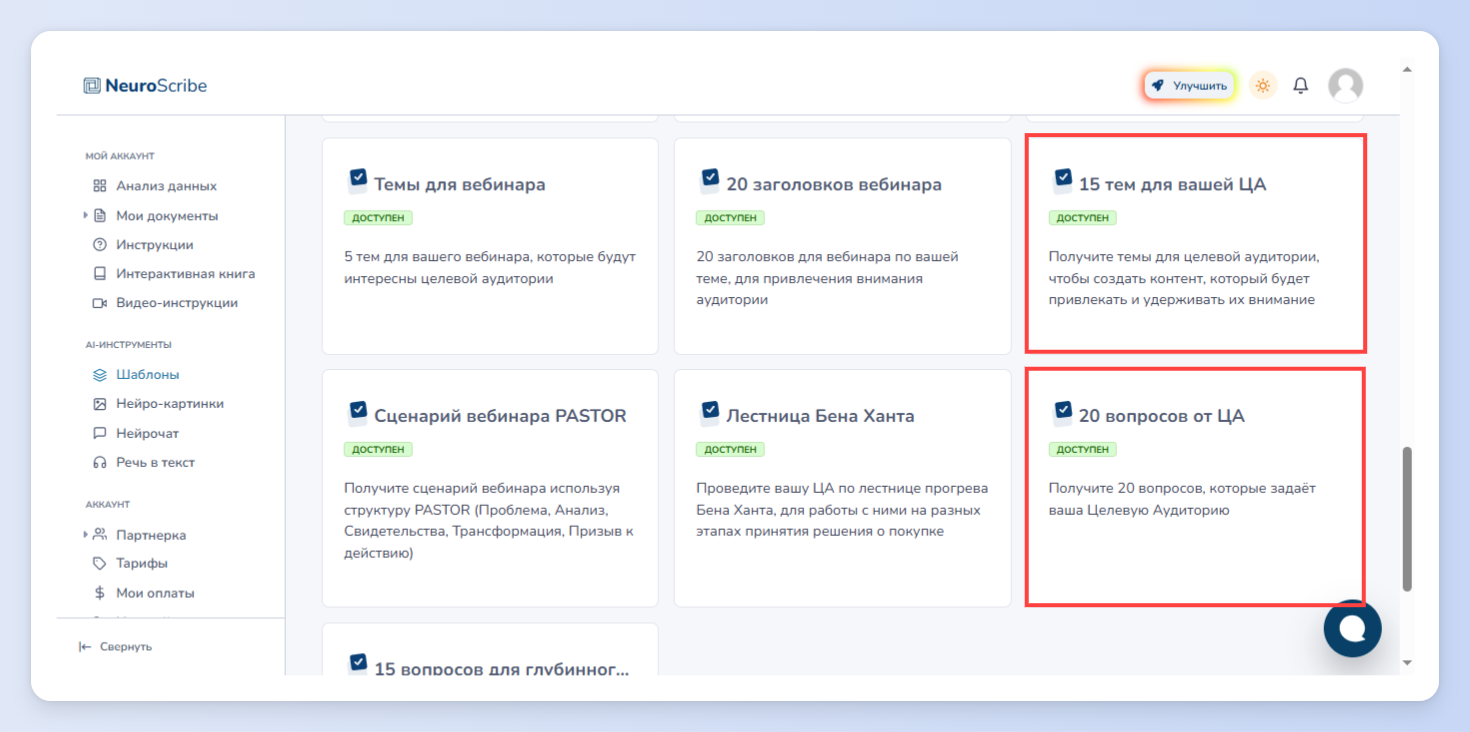Click the NeuroScribe brand name
The image size is (1470, 732).
click(x=156, y=86)
